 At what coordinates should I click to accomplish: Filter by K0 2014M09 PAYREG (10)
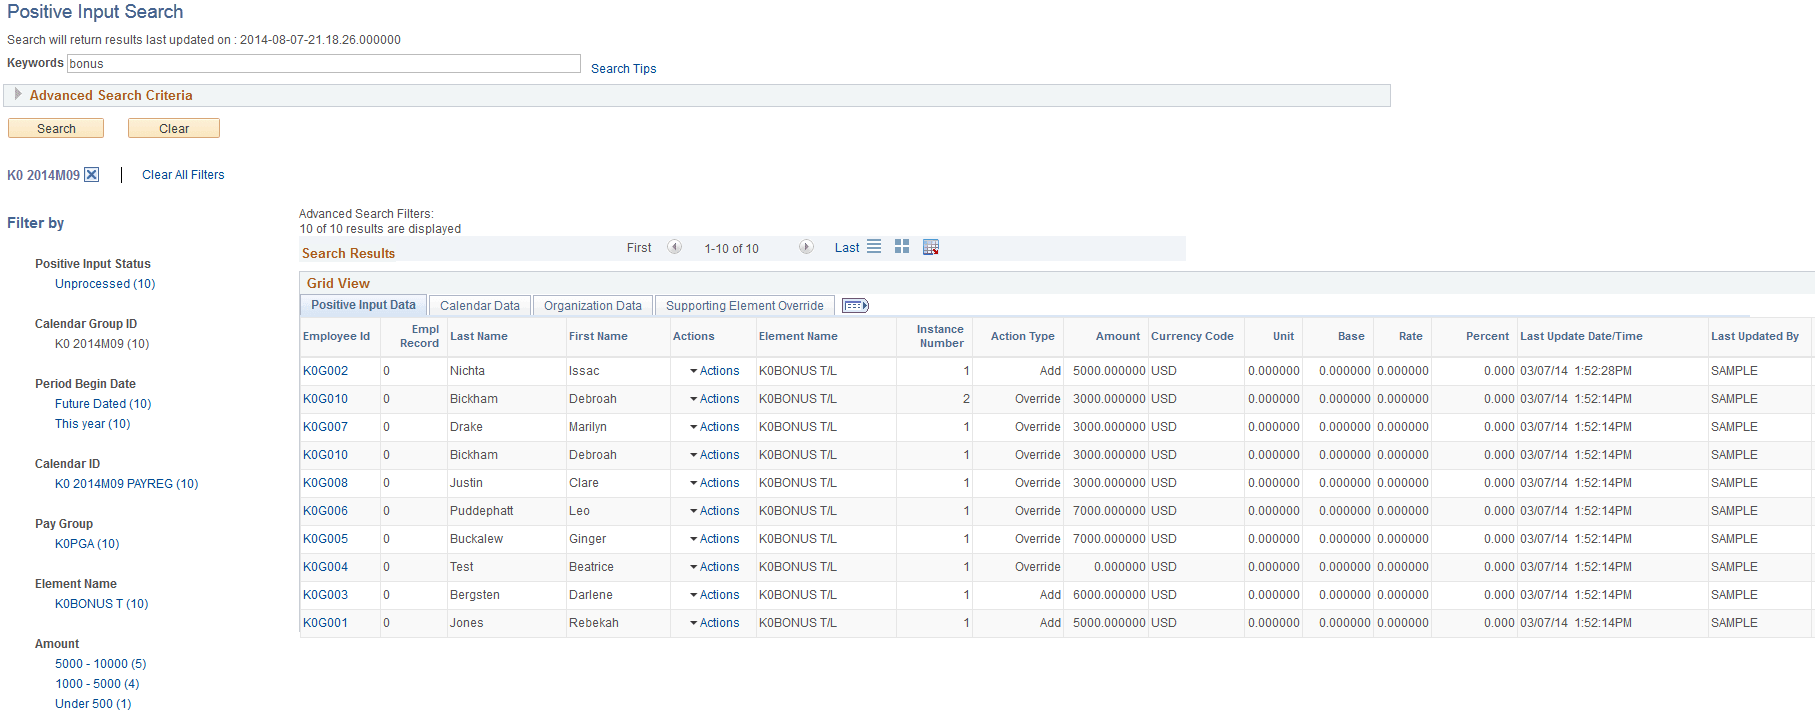tap(127, 484)
